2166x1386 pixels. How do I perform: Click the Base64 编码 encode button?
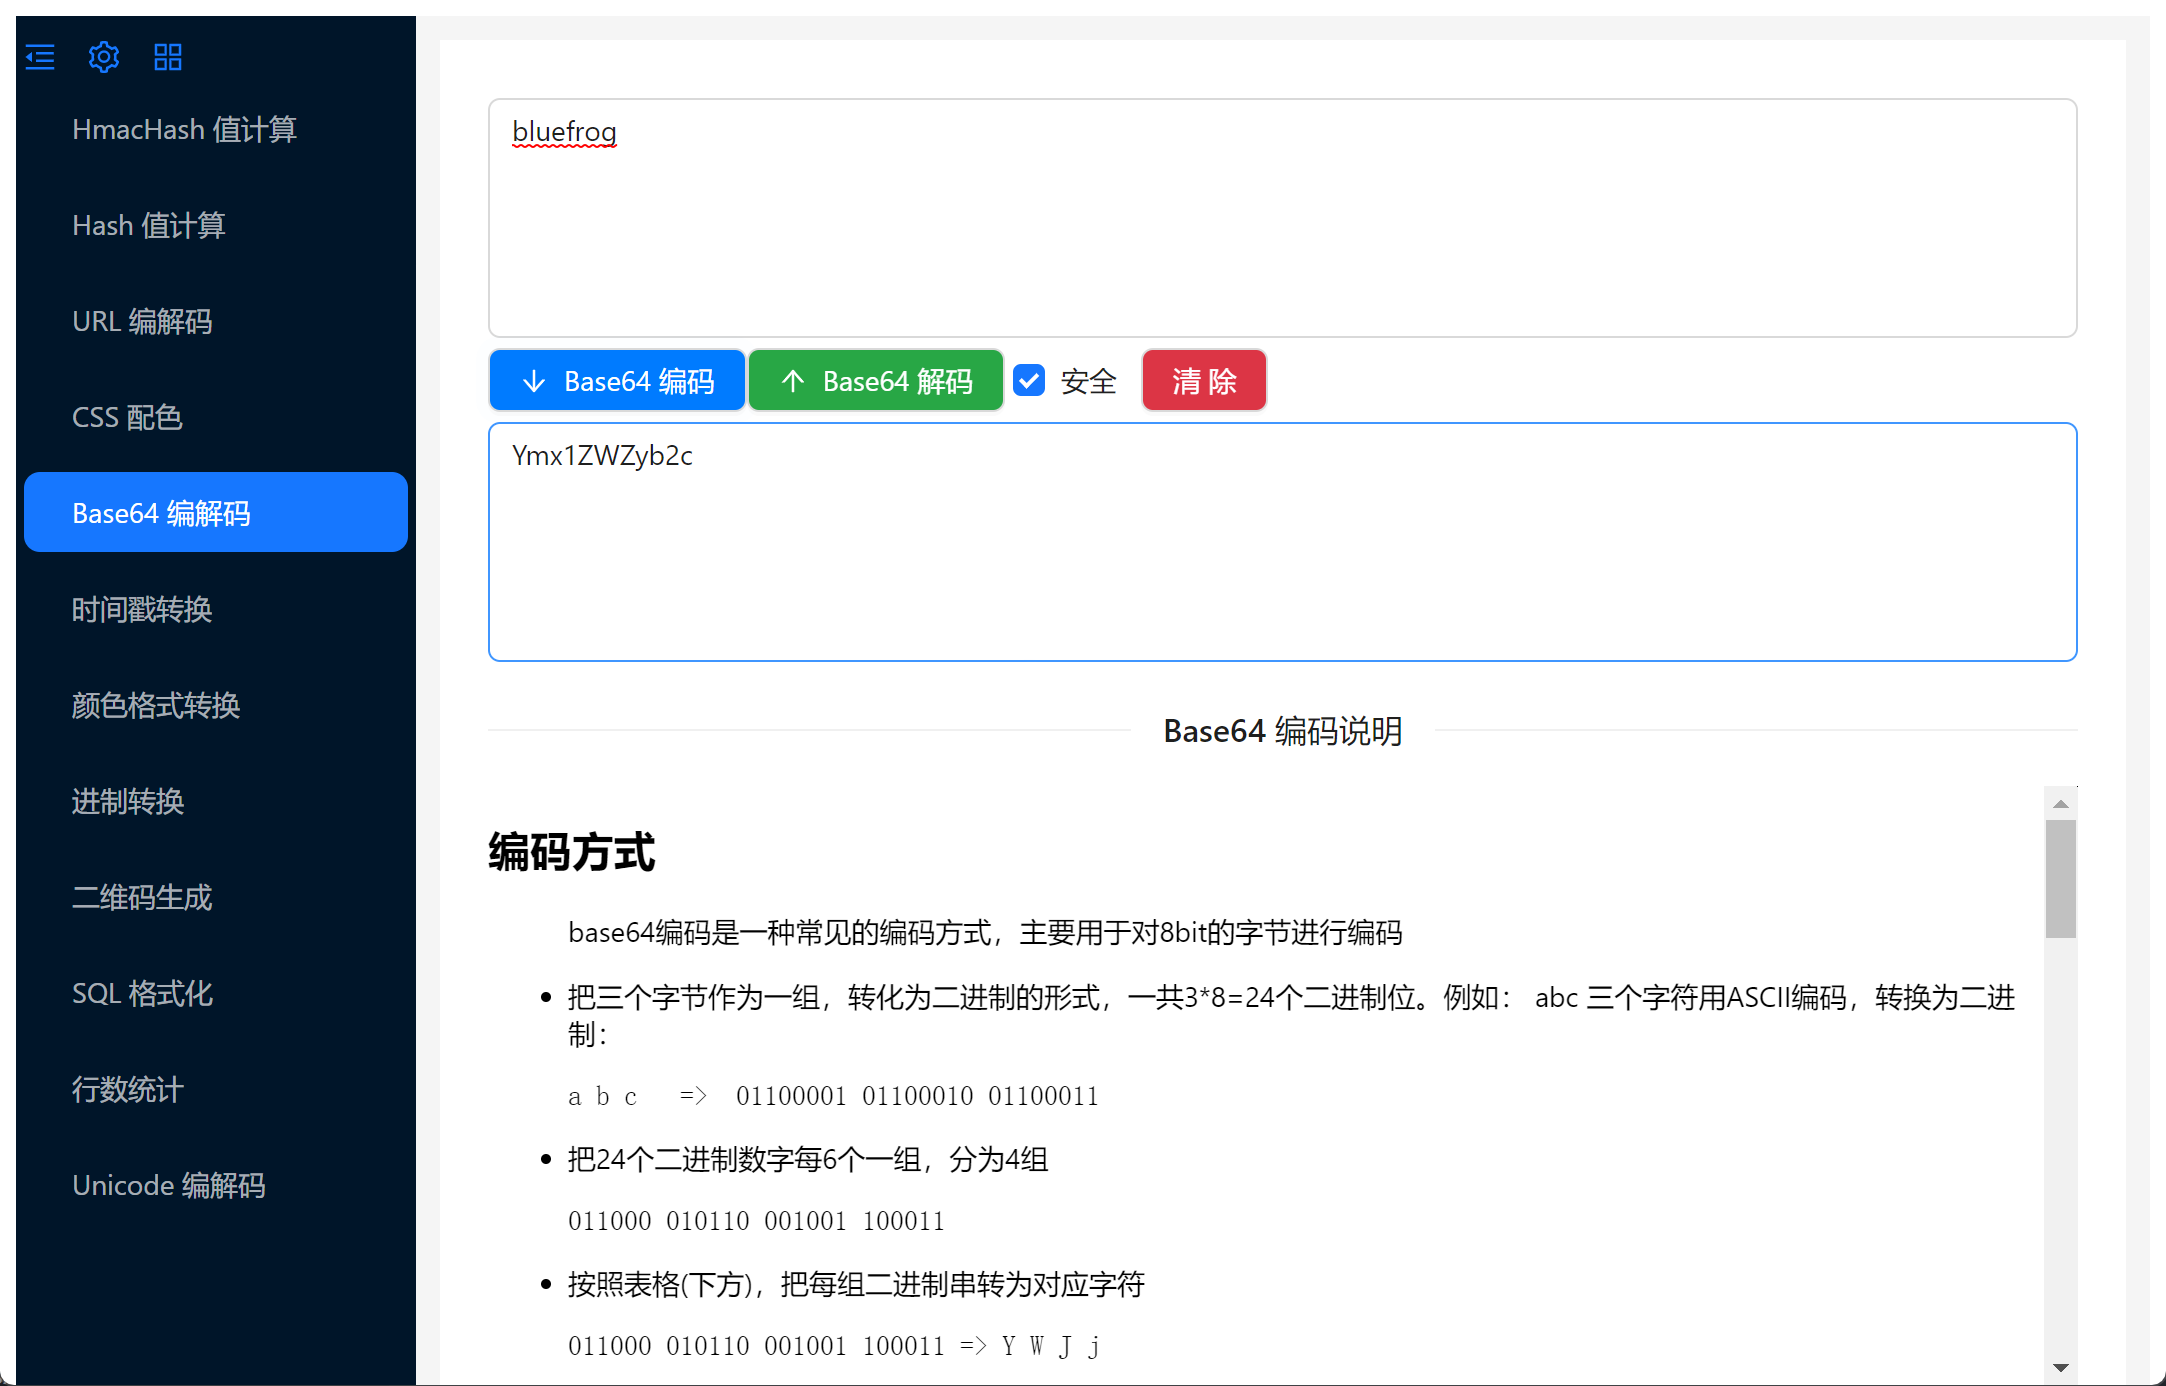(x=617, y=381)
